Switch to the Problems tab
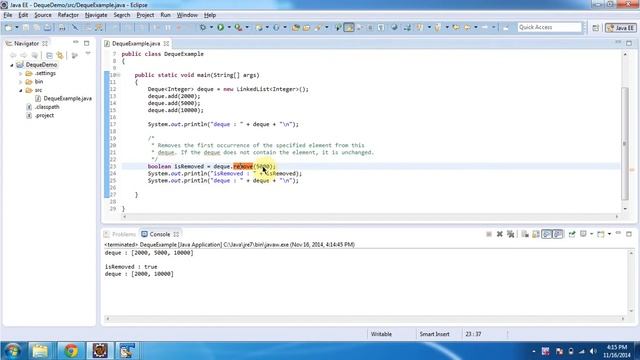 120,234
